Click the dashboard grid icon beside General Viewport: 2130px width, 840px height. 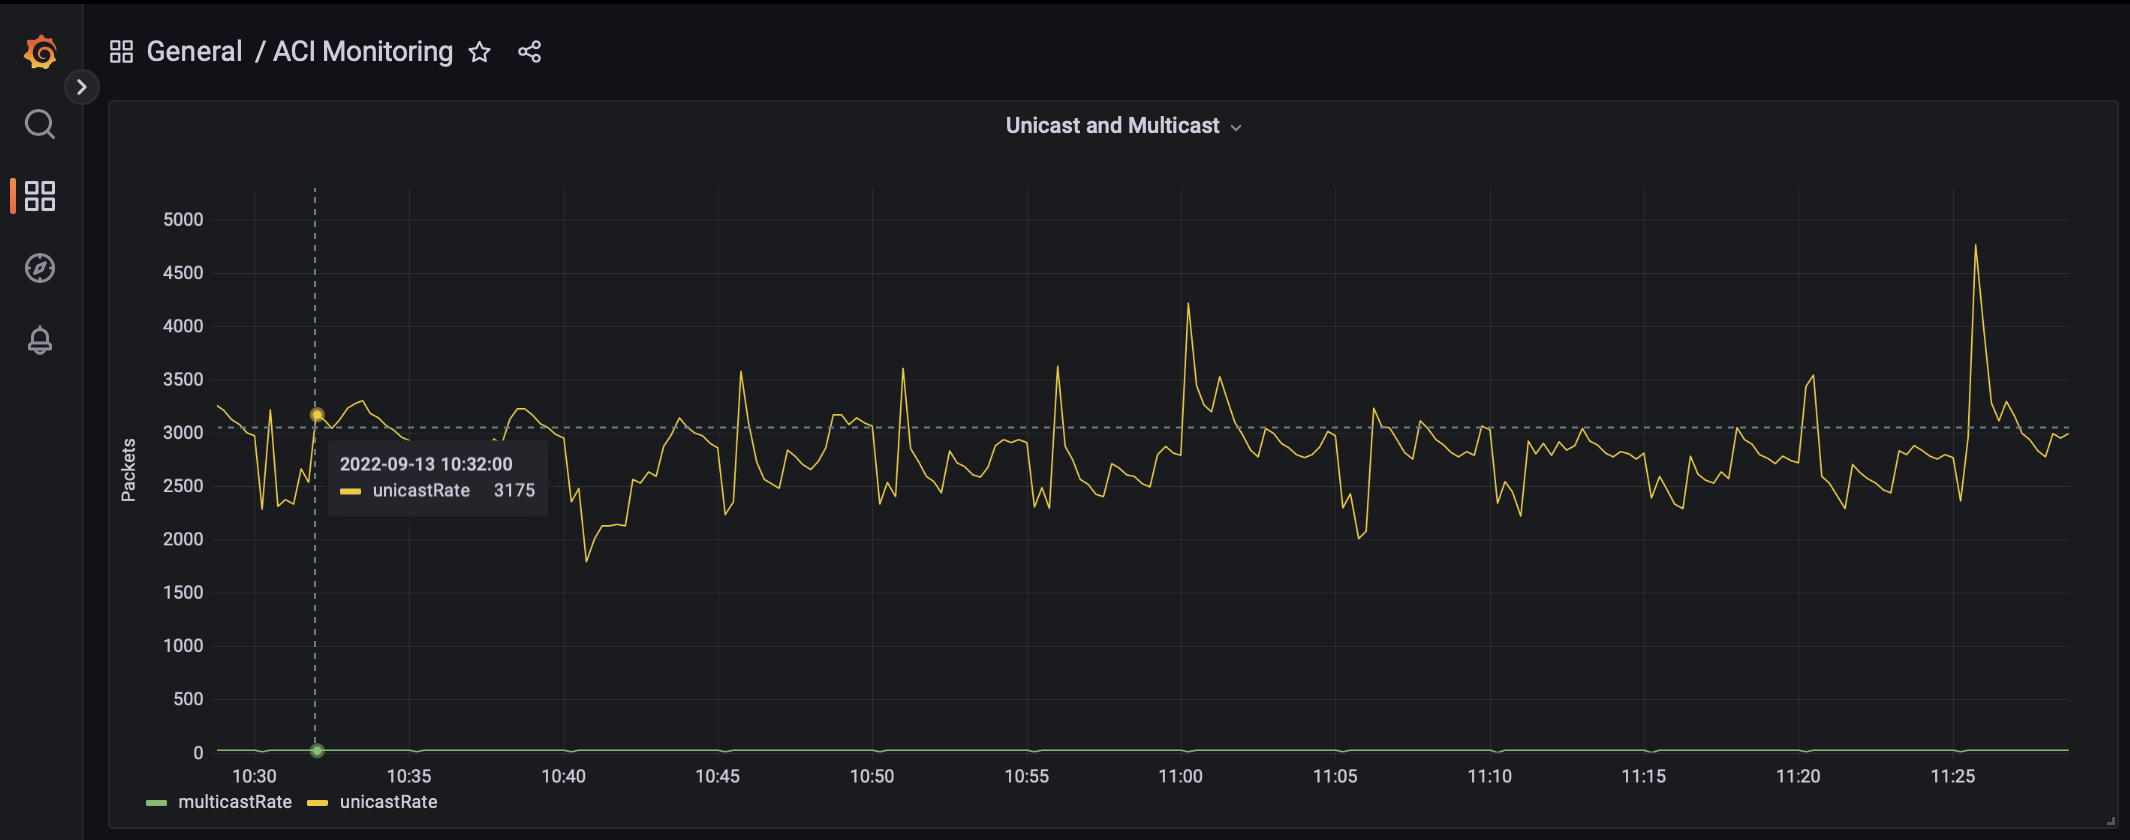(121, 52)
